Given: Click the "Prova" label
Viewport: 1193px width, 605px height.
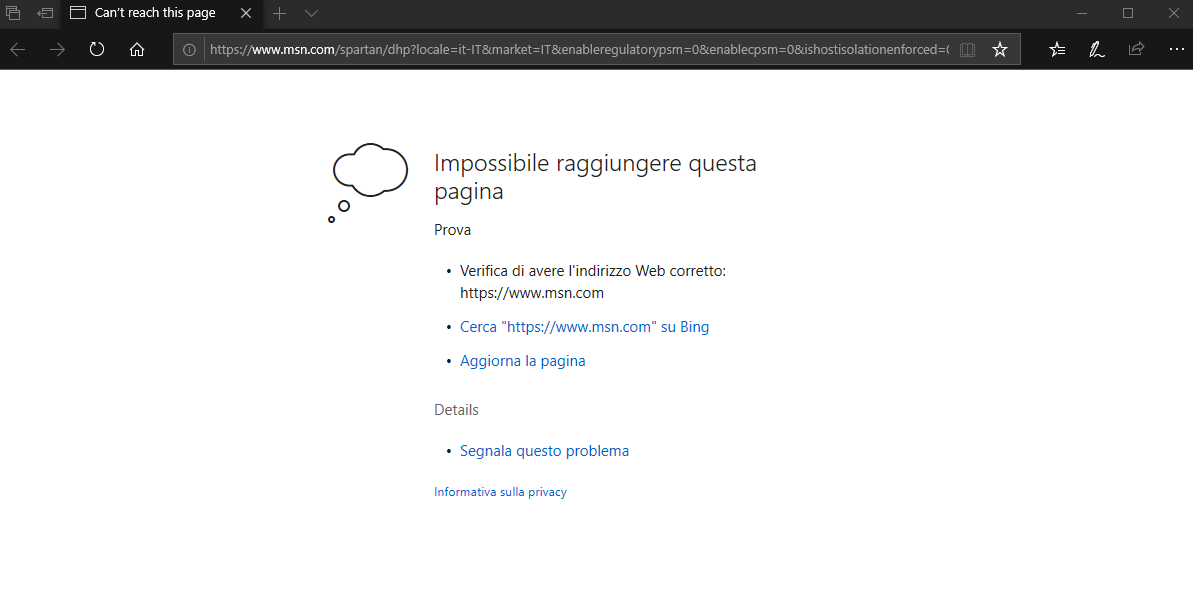Looking at the screenshot, I should [x=453, y=230].
